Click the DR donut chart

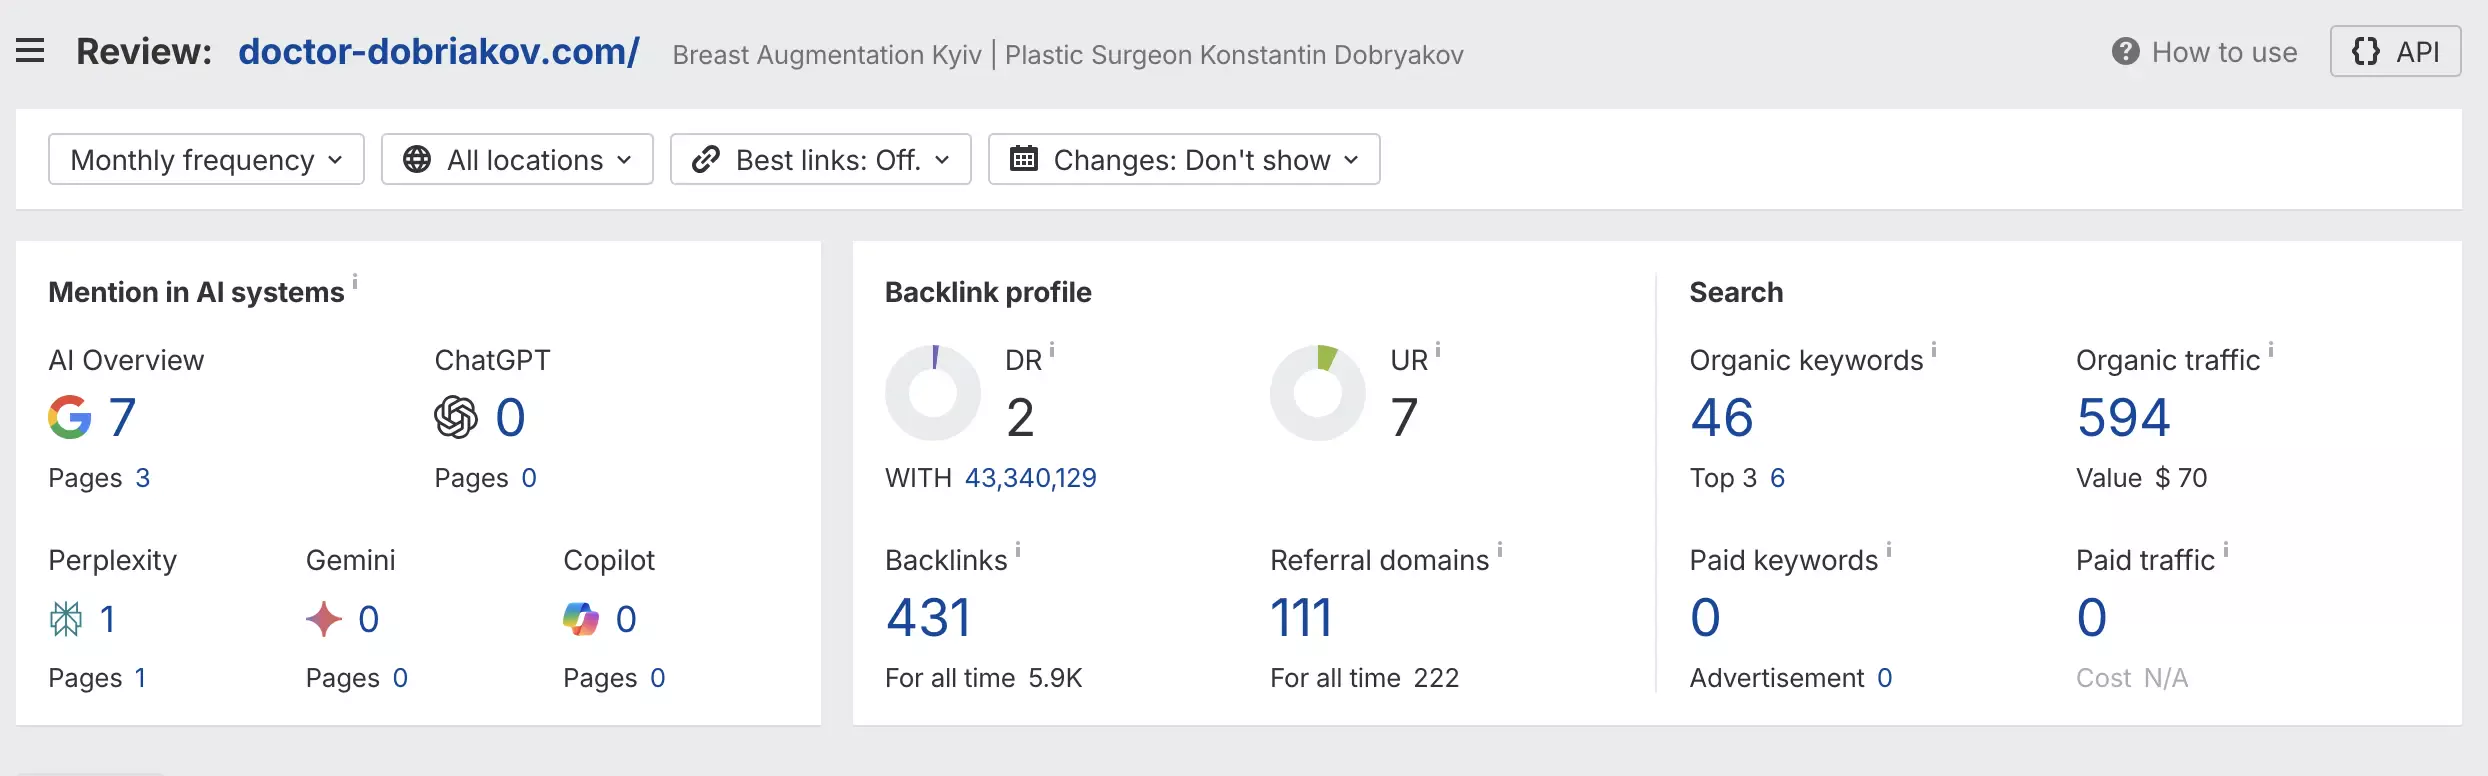point(932,392)
